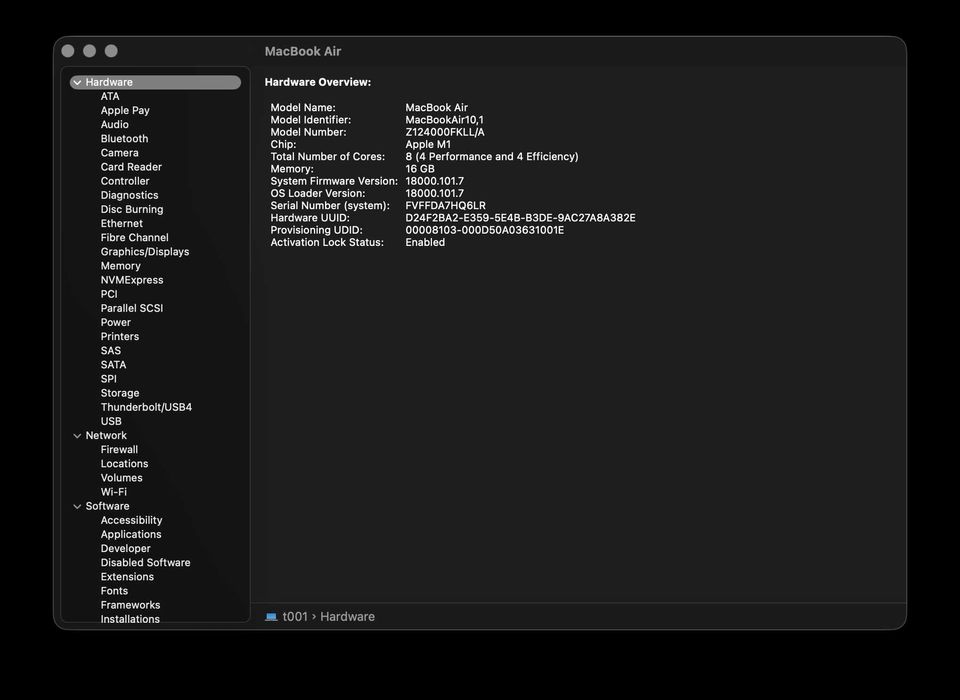
Task: Click serial number FVFFDA7HQ6LR
Action: tap(445, 206)
